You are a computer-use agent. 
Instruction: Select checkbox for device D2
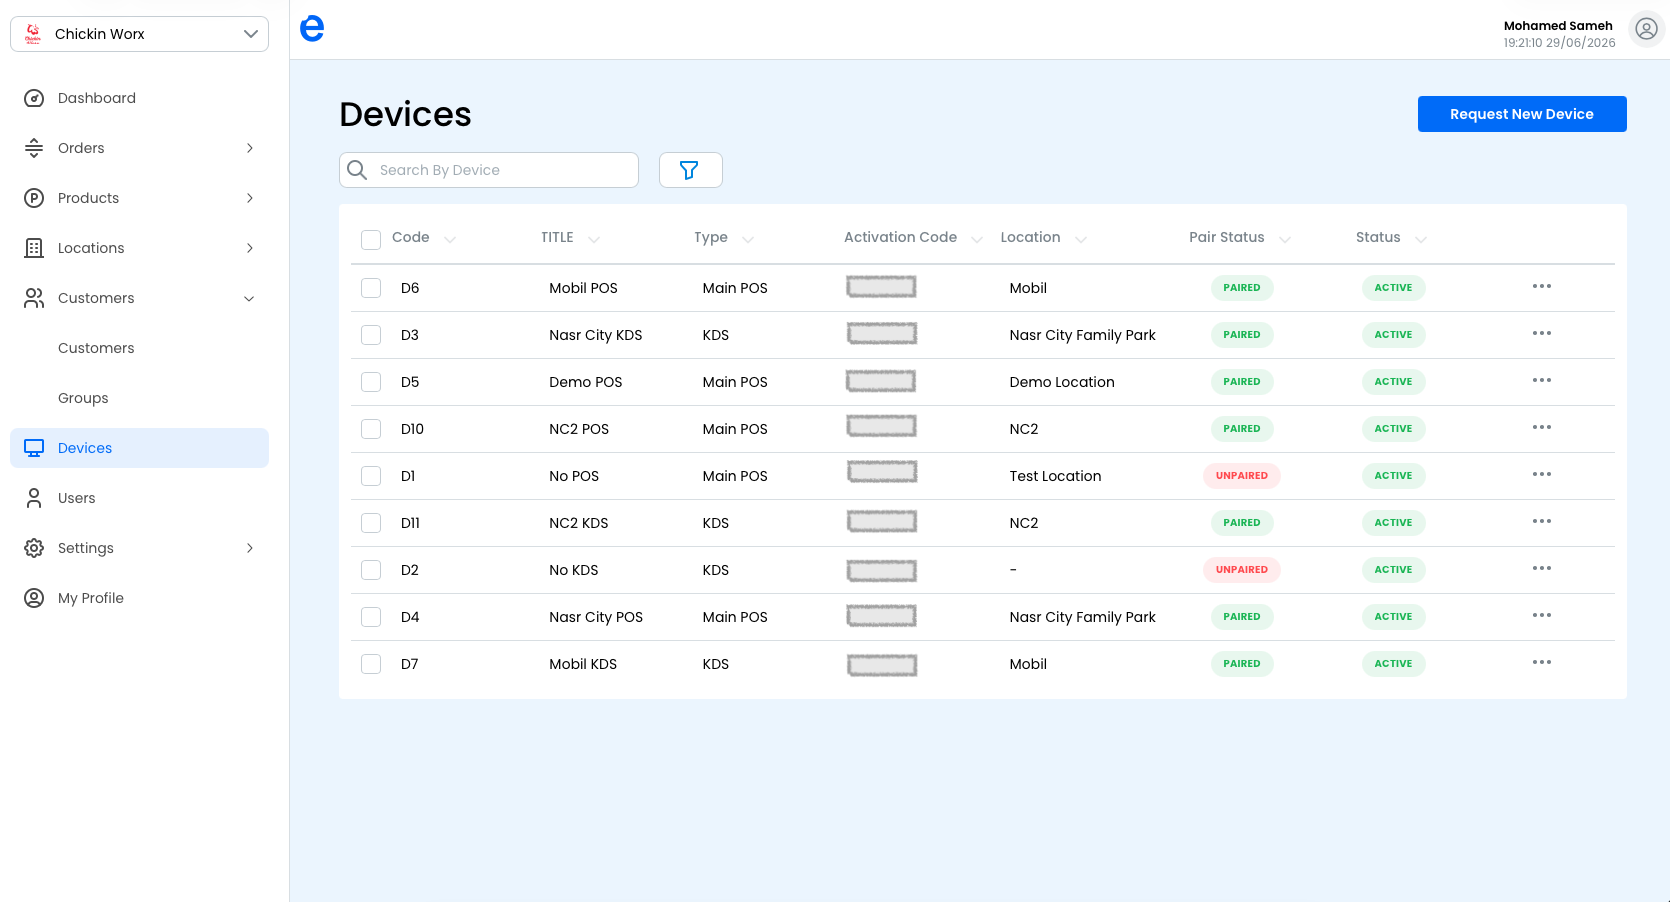pos(371,570)
